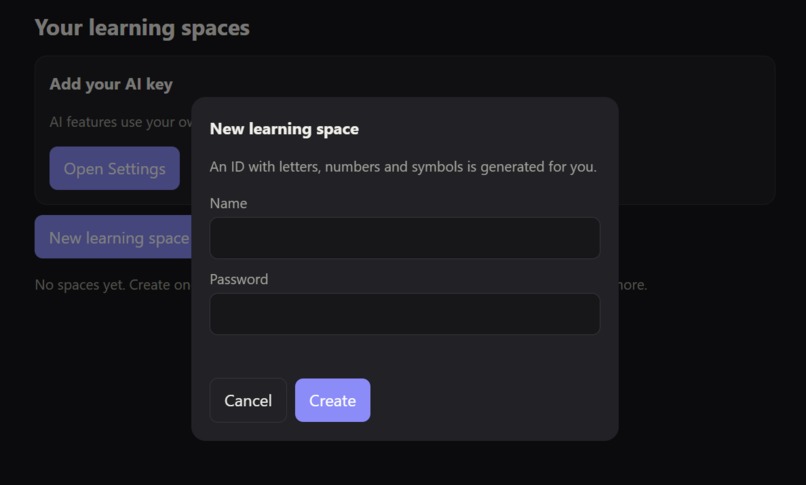
Task: Click the 'No spaces yet' message
Action: tap(113, 285)
